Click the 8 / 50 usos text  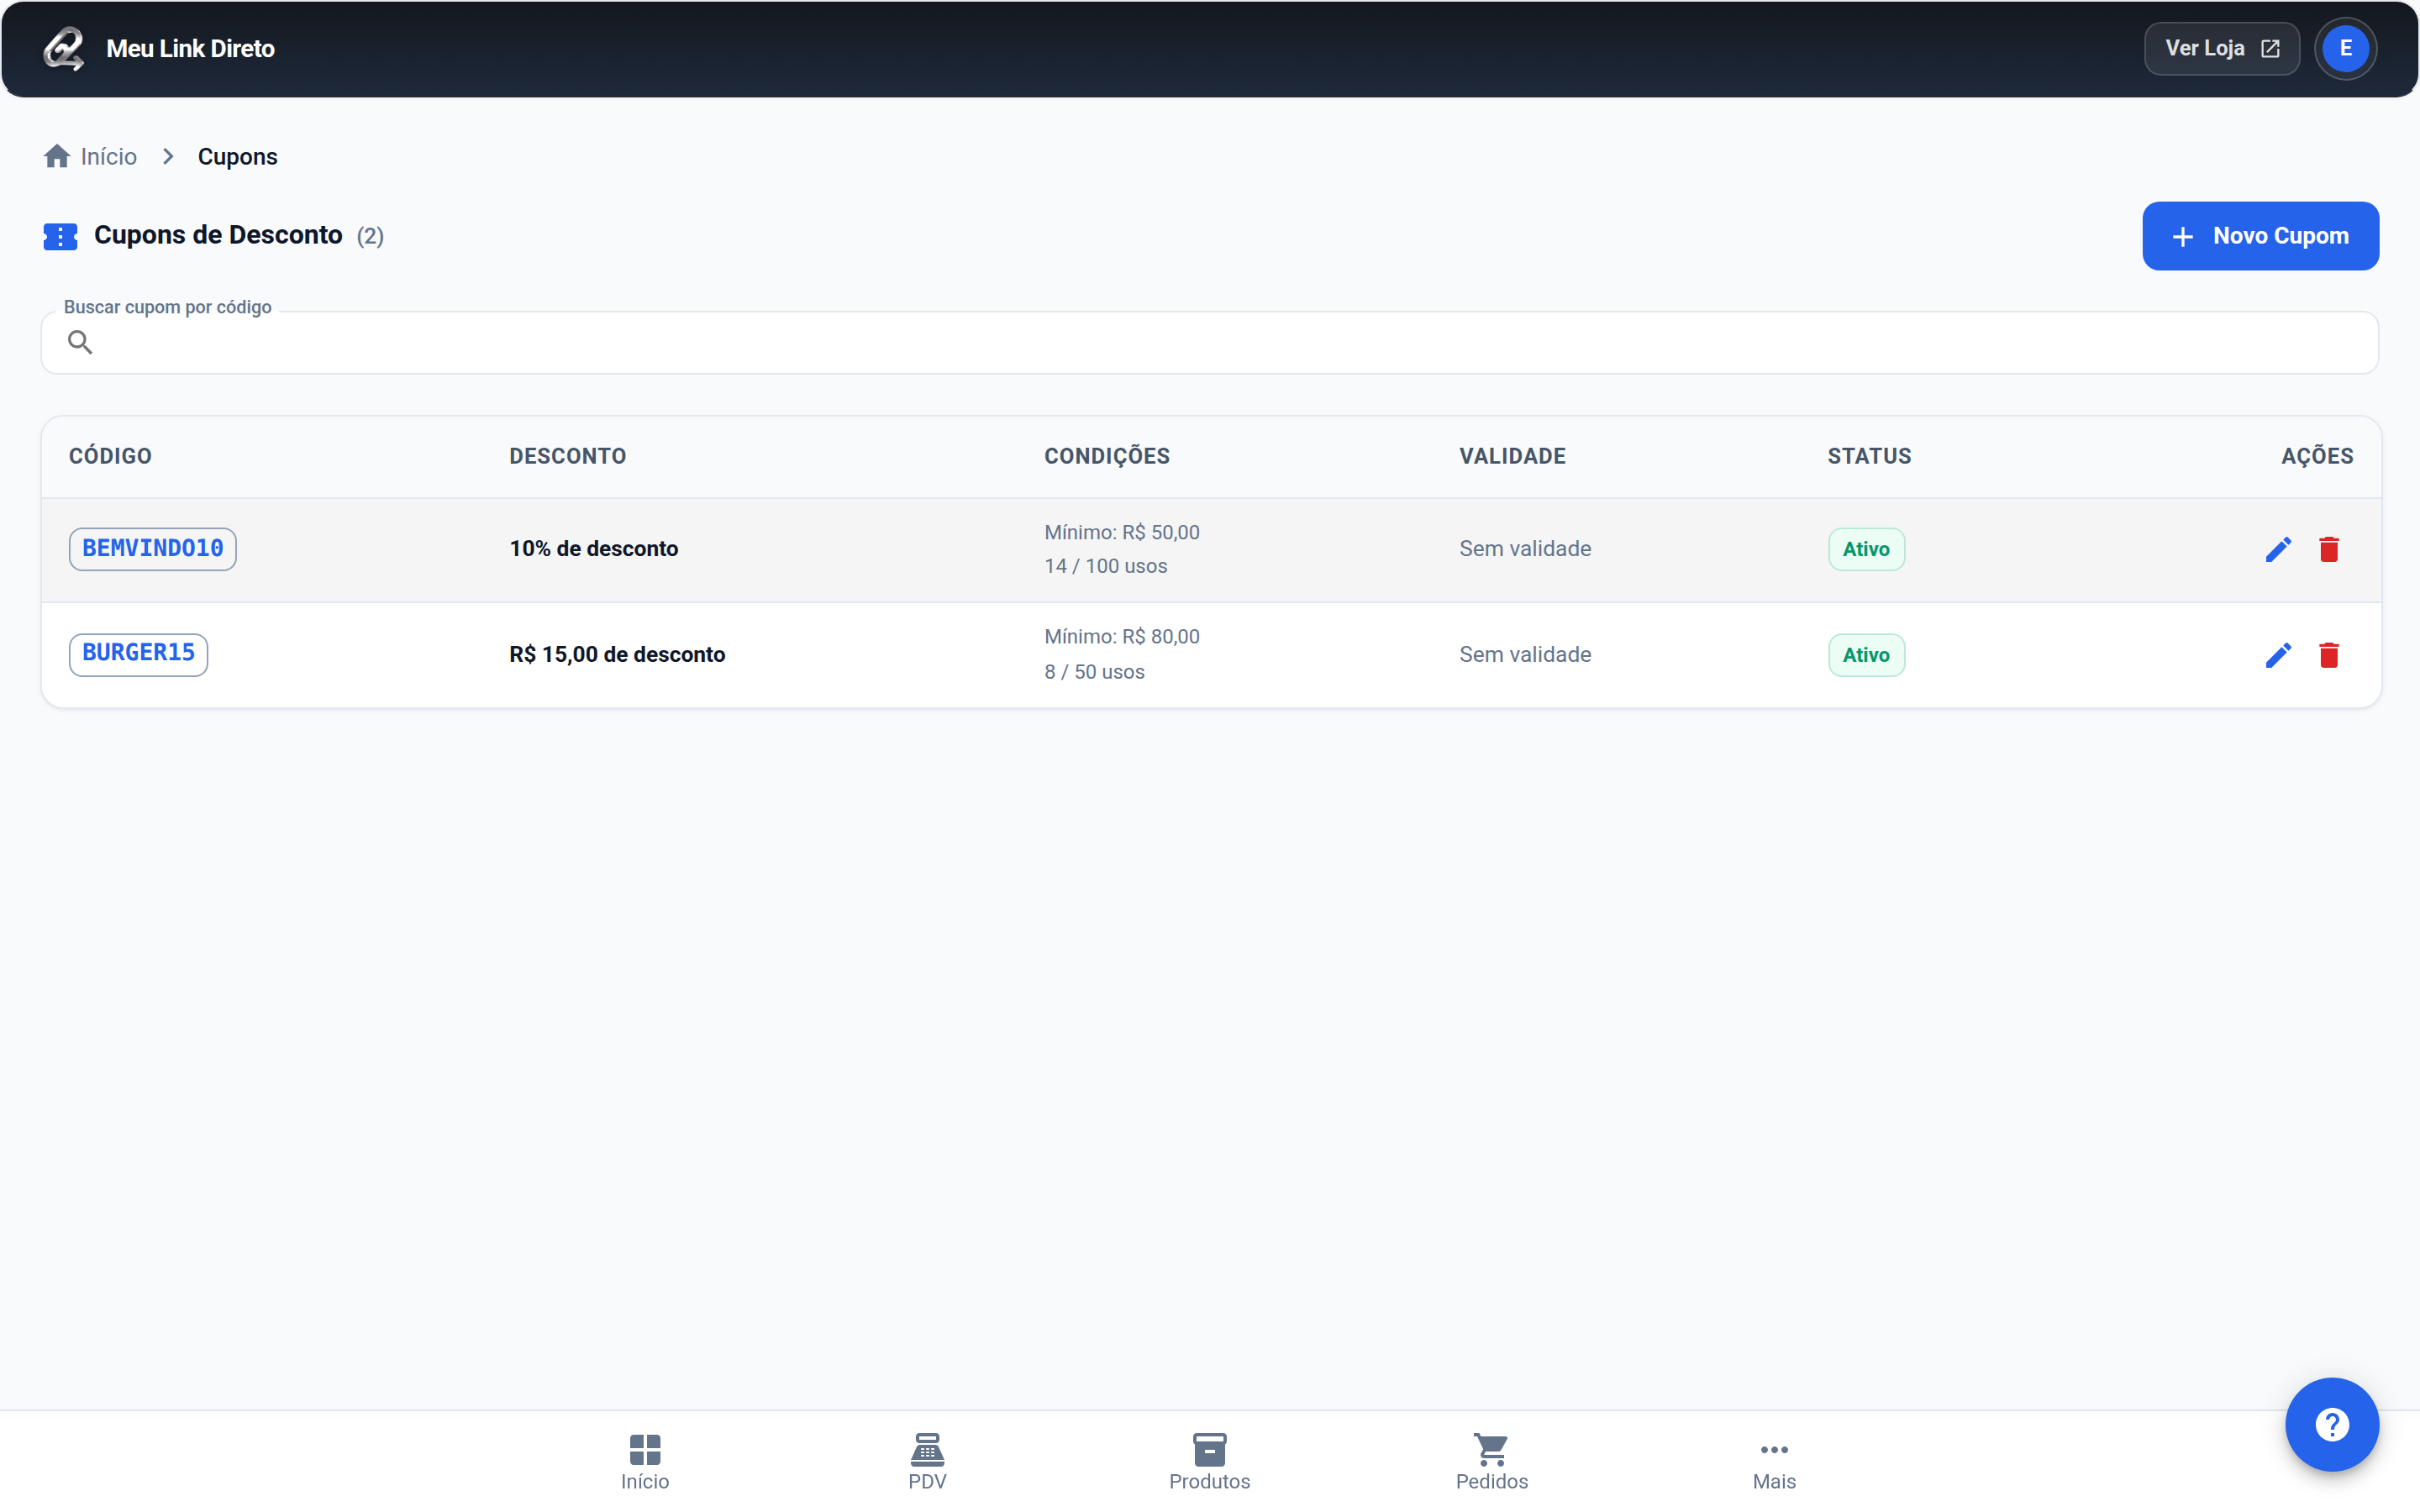(x=1094, y=672)
